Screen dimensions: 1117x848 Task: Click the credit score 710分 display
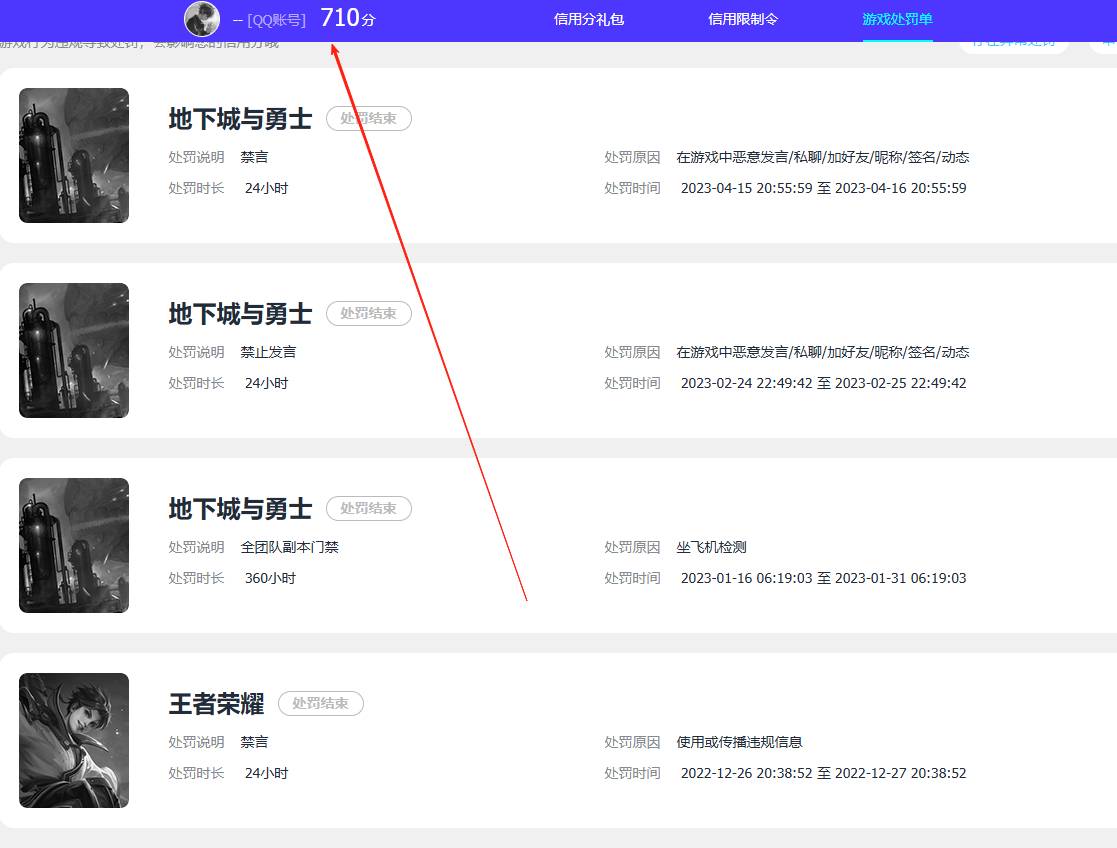click(347, 17)
